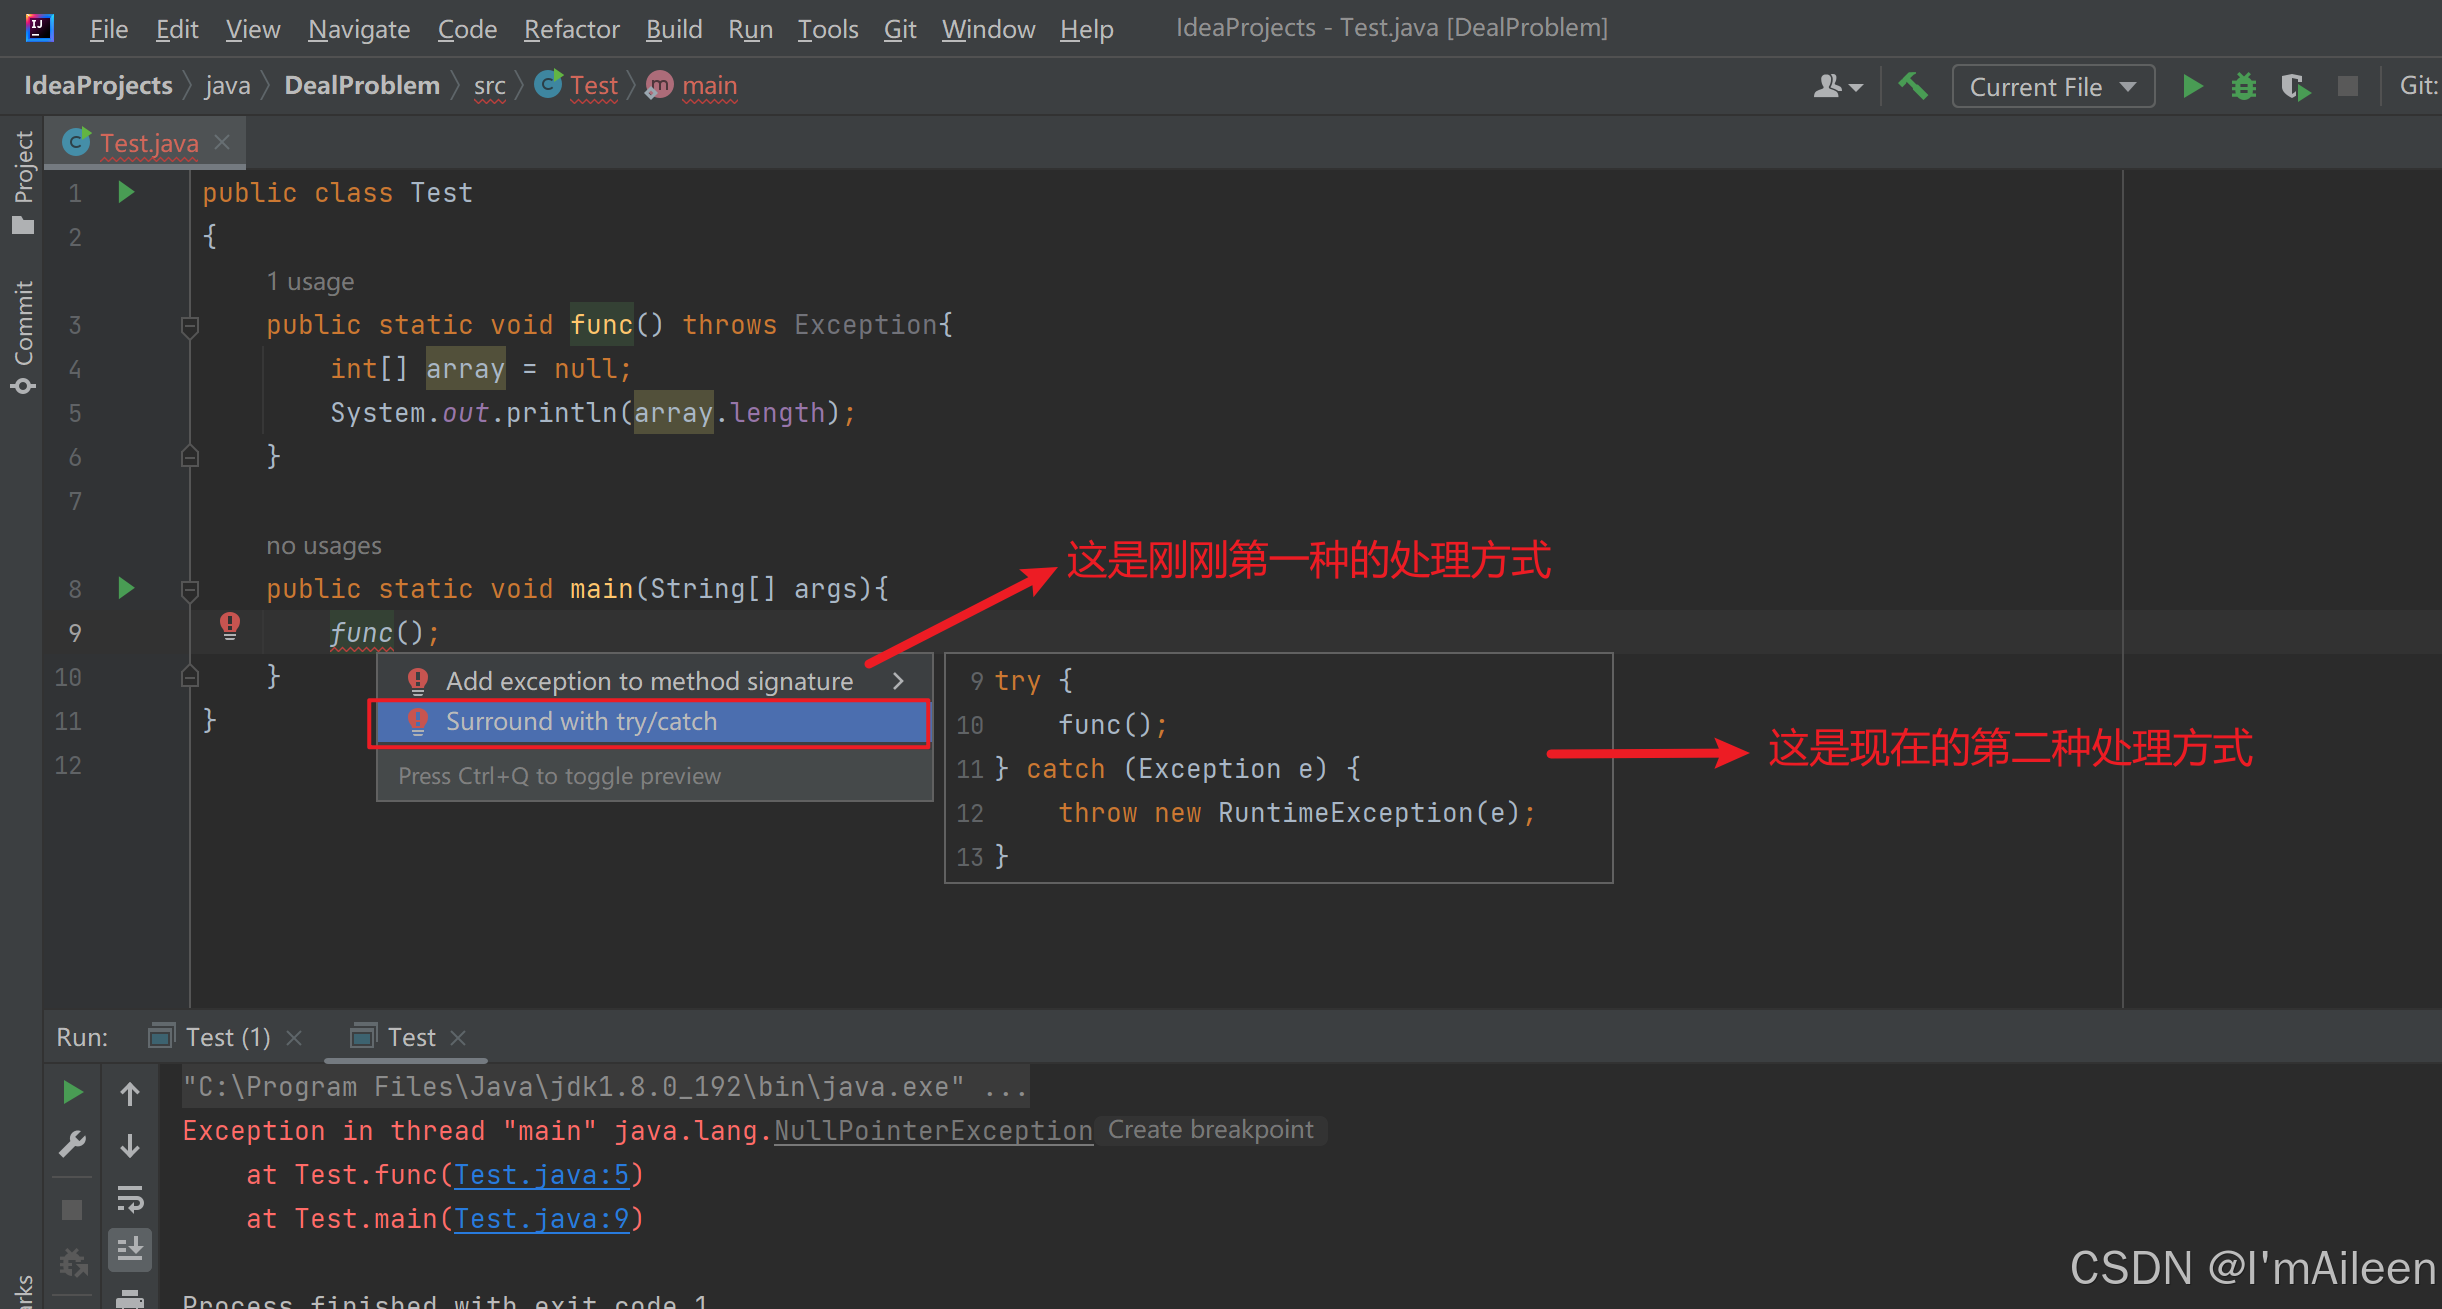The image size is (2442, 1309).
Task: Click the Build project hammer icon
Action: [1913, 86]
